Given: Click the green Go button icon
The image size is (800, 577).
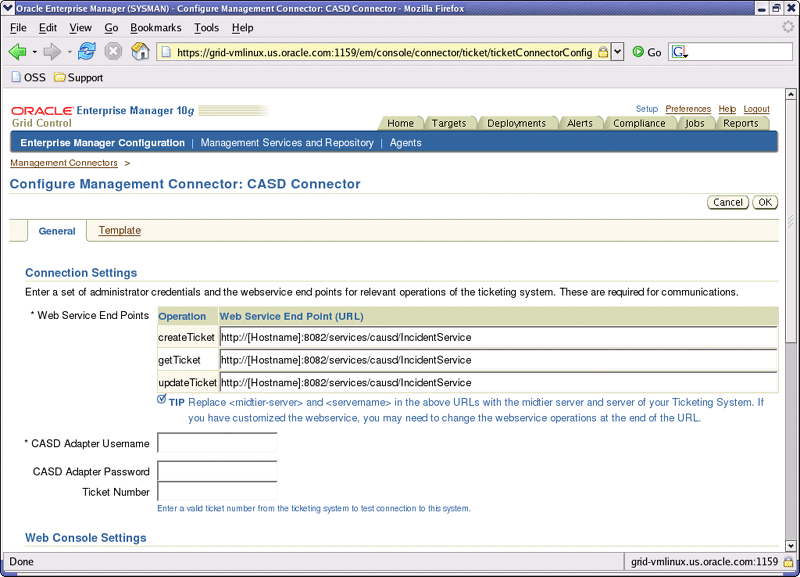Looking at the screenshot, I should click(x=638, y=52).
